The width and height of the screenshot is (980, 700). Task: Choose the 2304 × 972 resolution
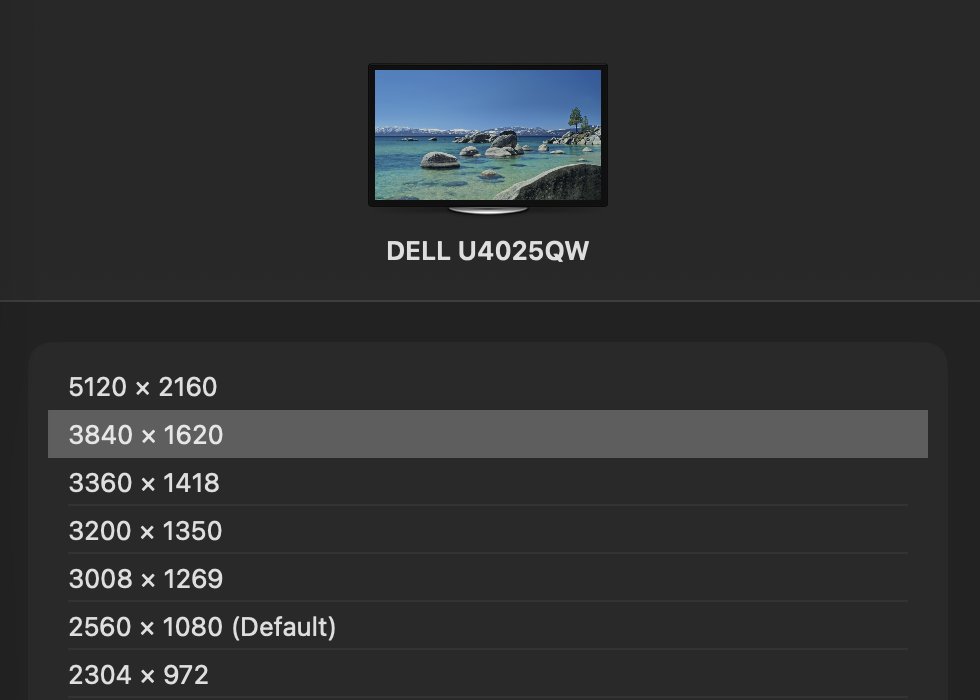[138, 675]
